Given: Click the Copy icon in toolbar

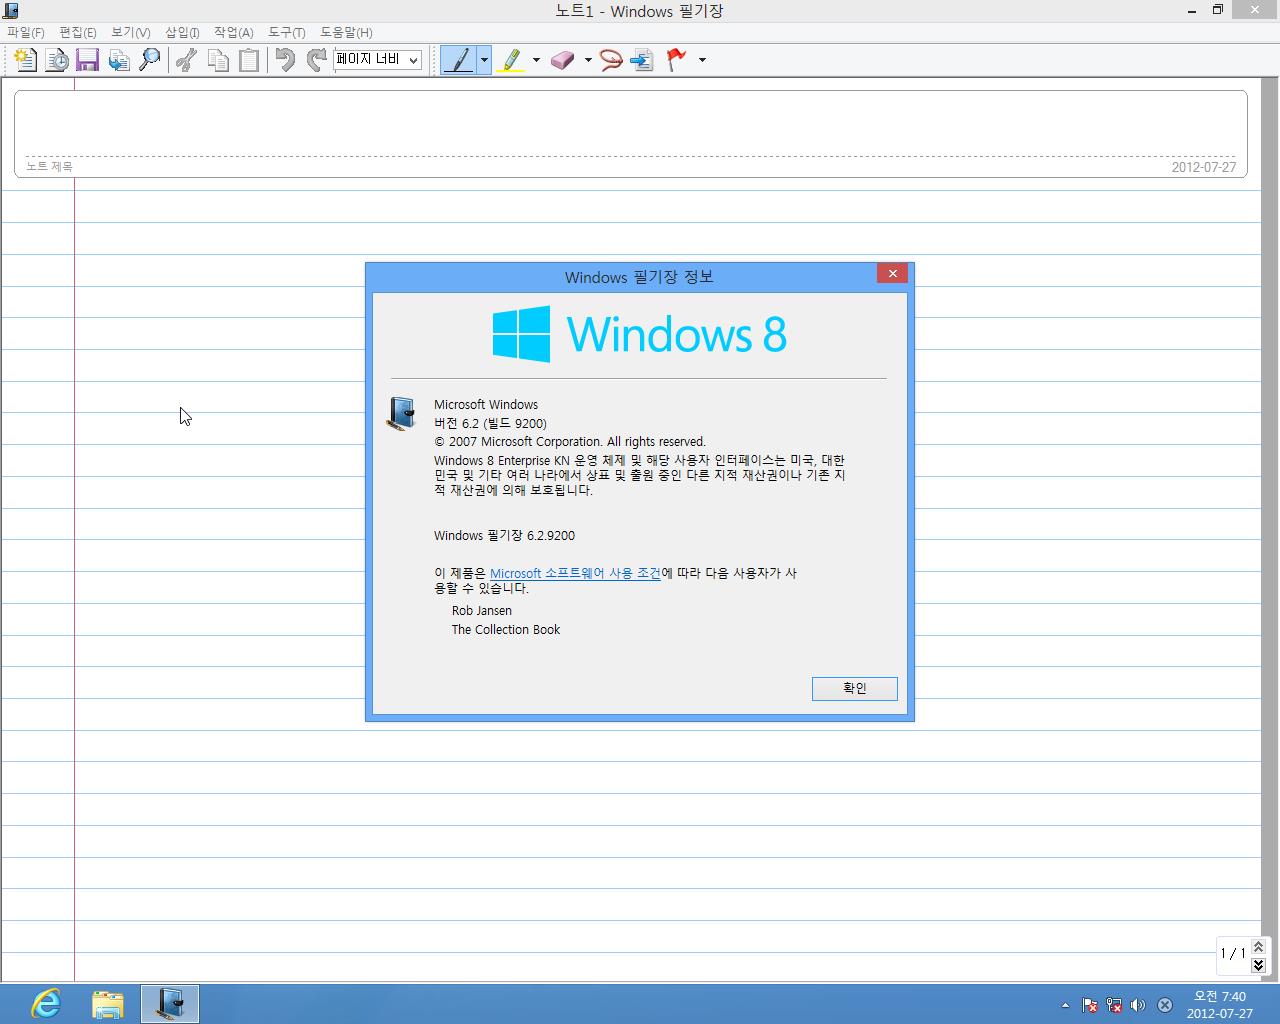Looking at the screenshot, I should point(218,60).
